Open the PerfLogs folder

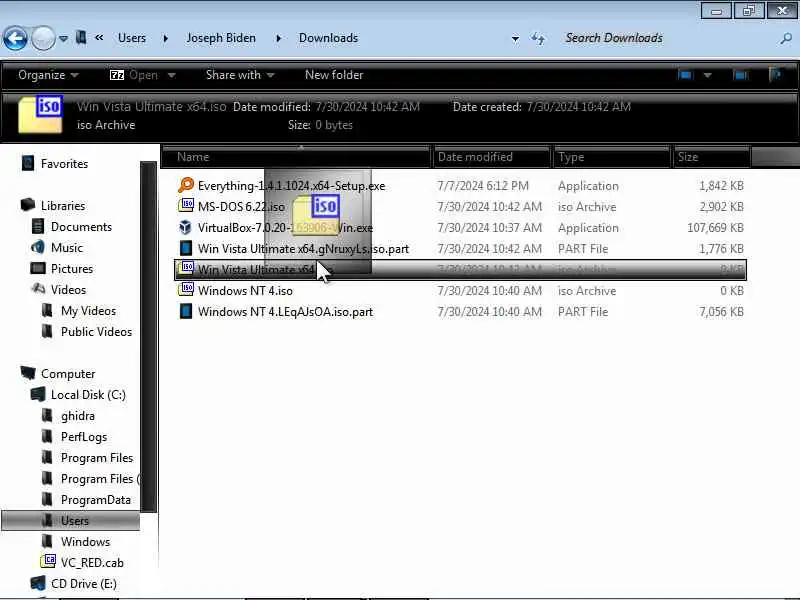click(84, 437)
